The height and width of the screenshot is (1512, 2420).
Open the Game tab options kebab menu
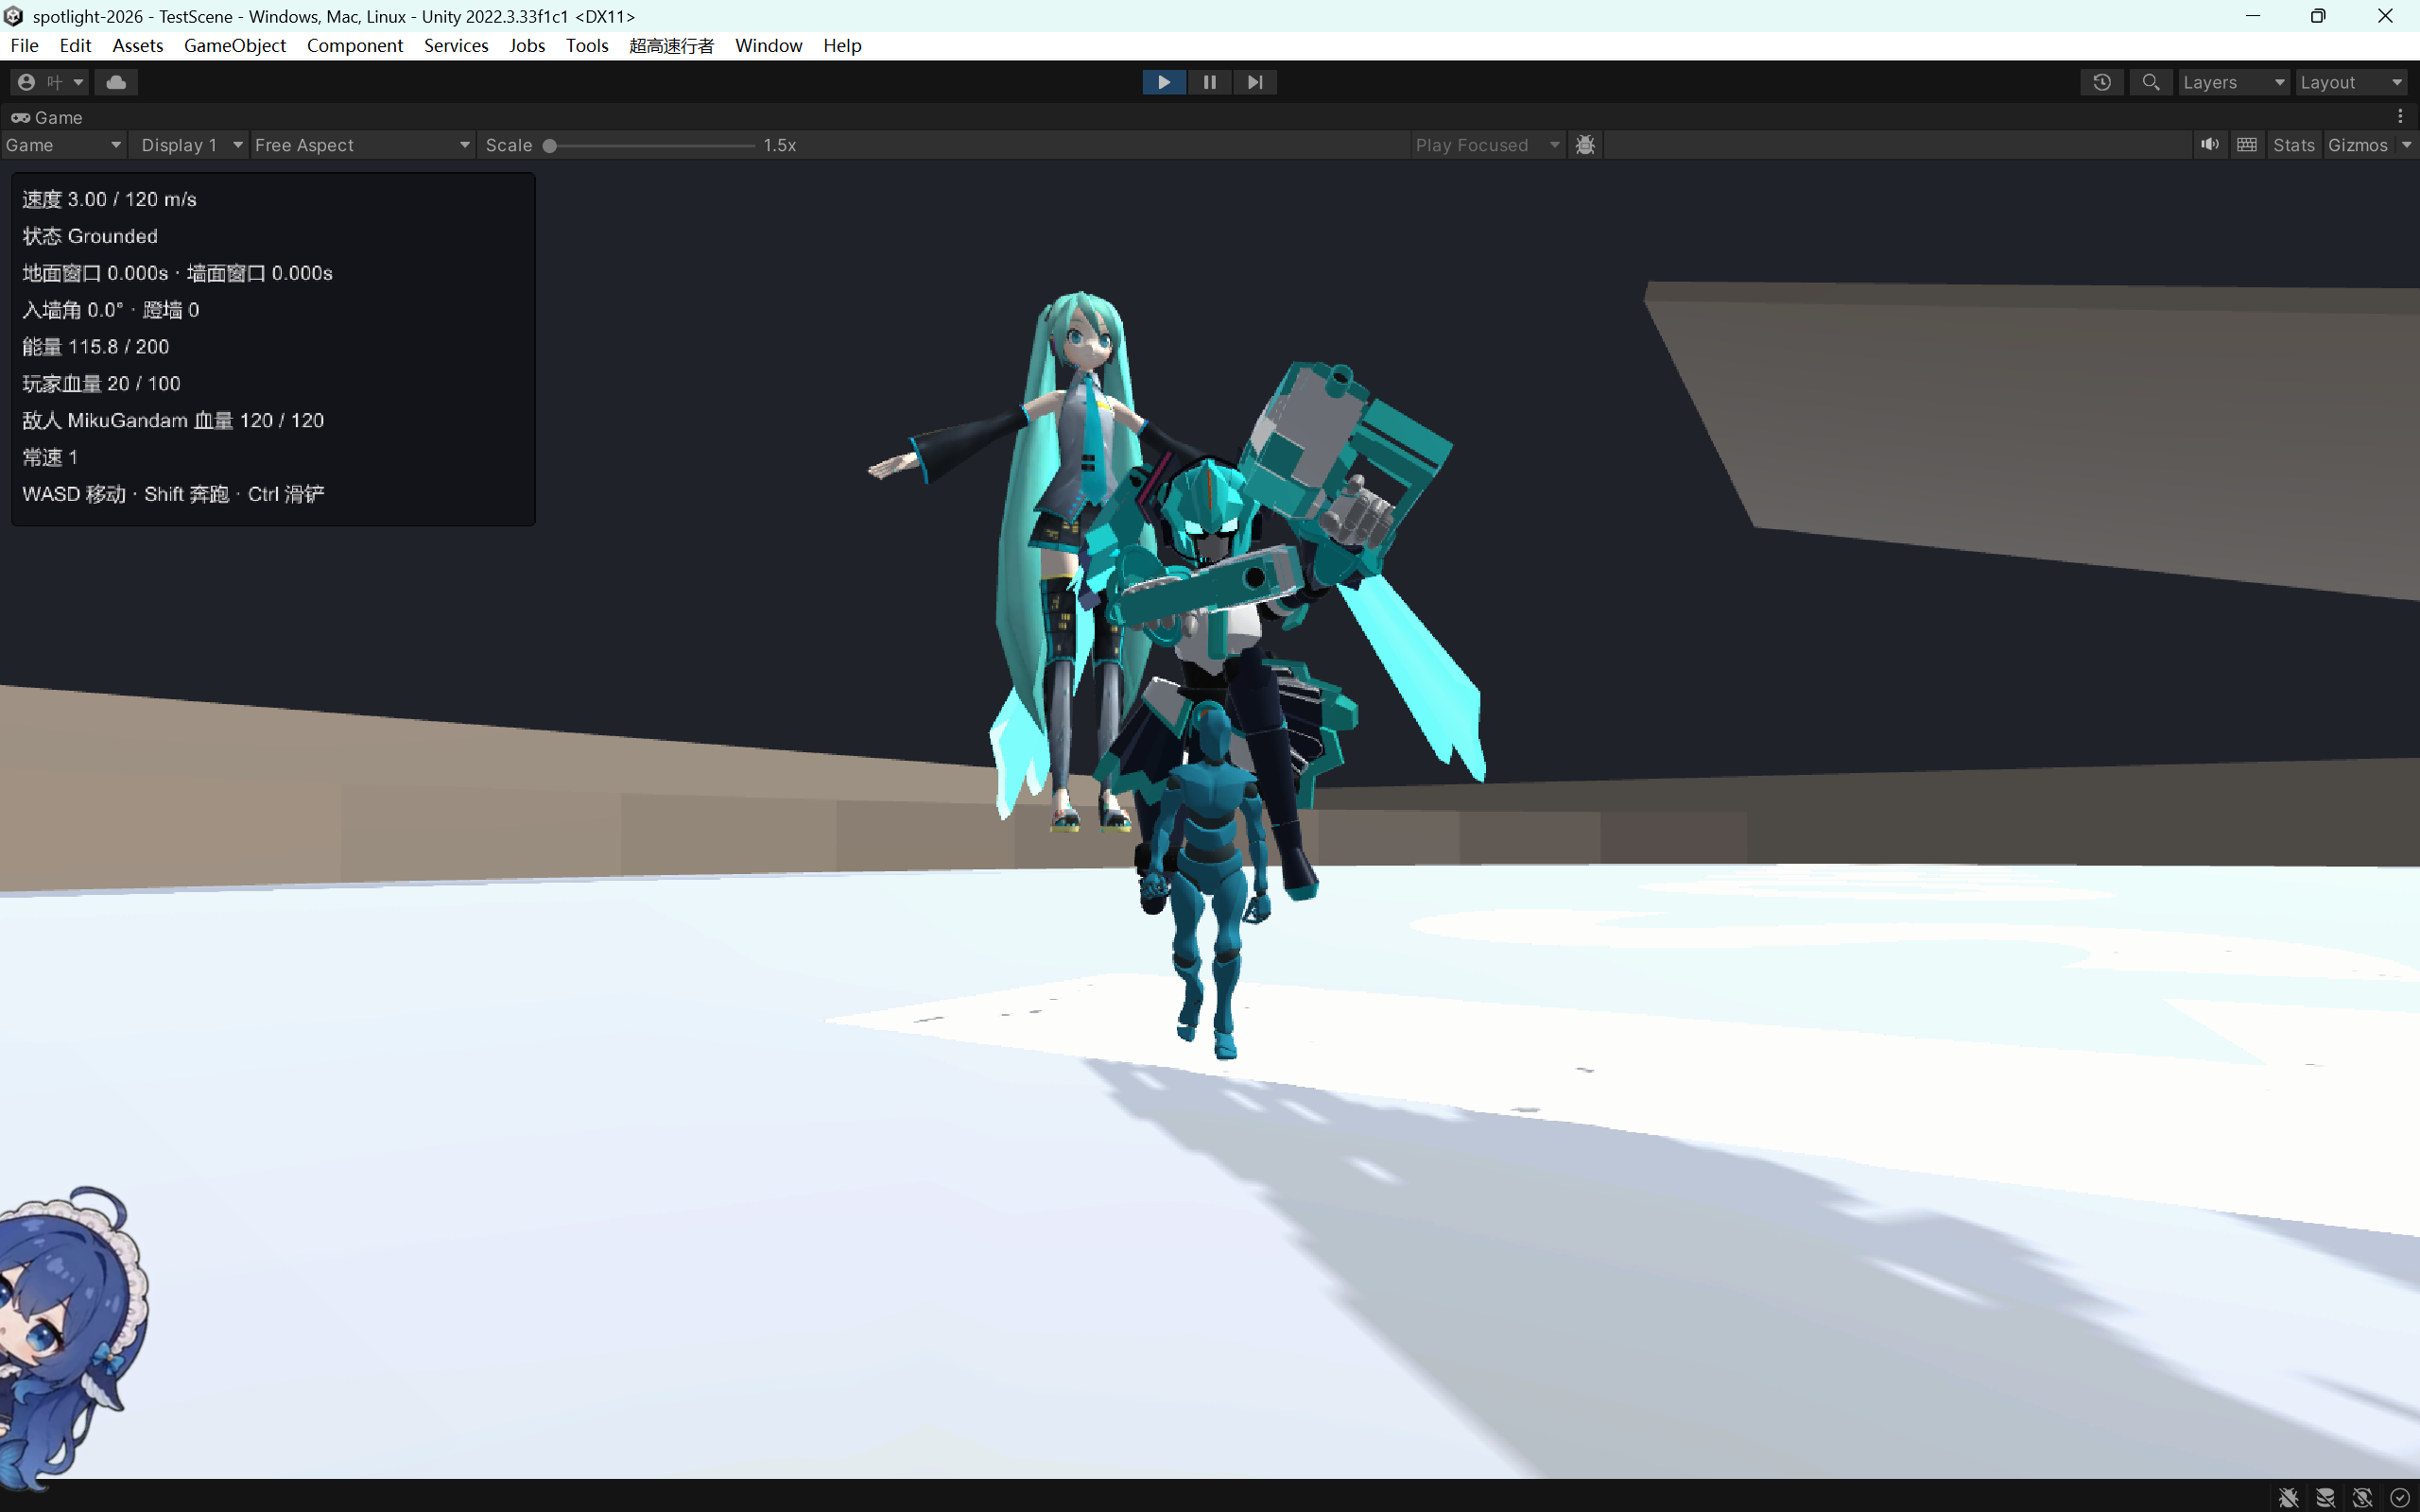click(2400, 117)
